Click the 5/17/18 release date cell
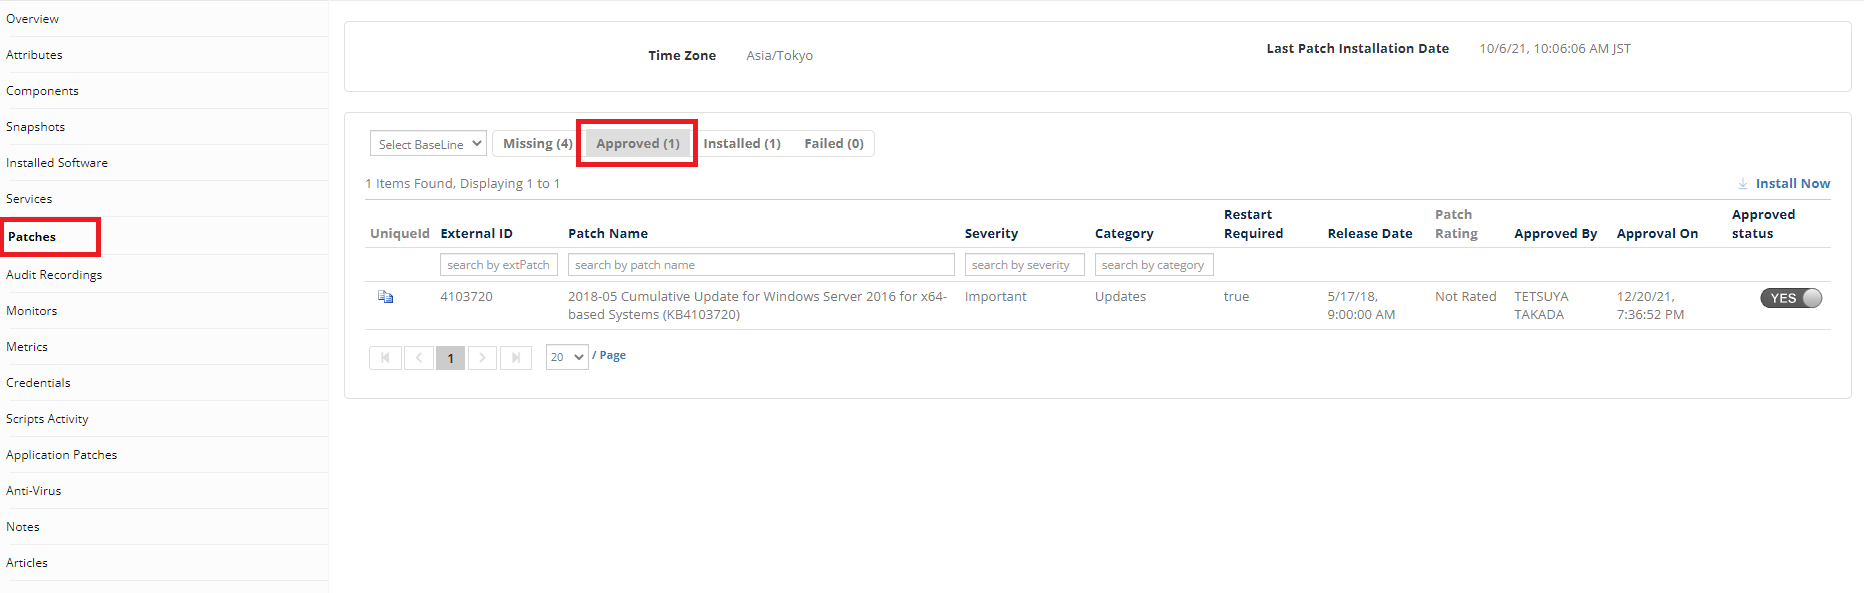The height and width of the screenshot is (593, 1864). 1361,306
